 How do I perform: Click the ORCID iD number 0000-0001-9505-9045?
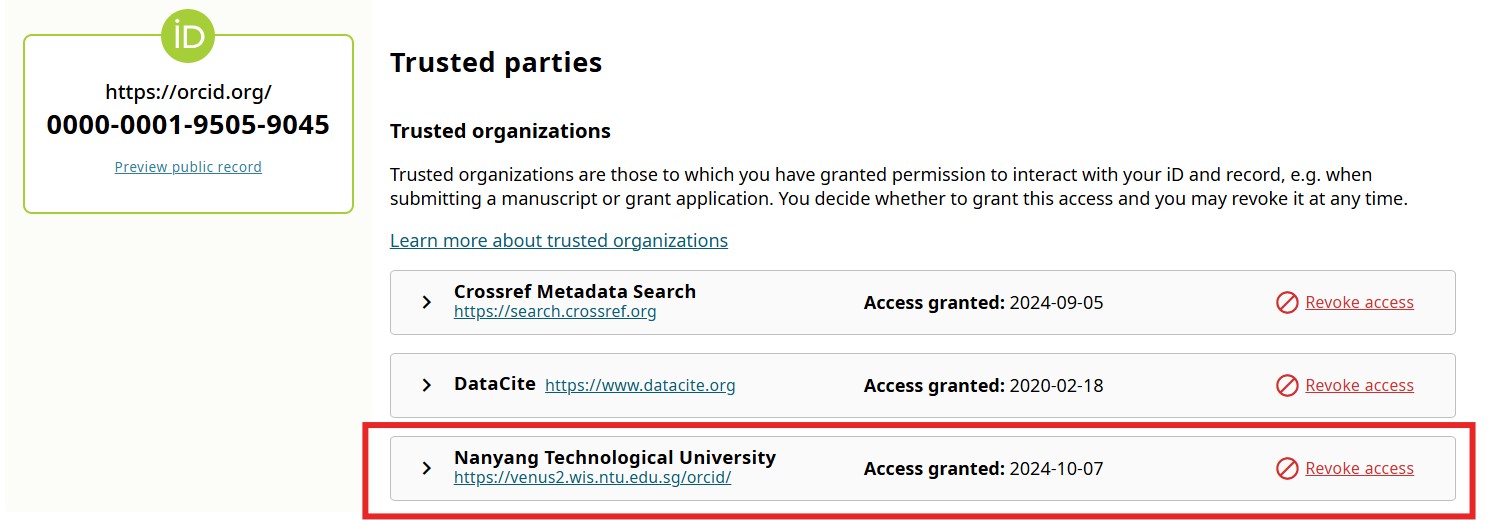188,125
